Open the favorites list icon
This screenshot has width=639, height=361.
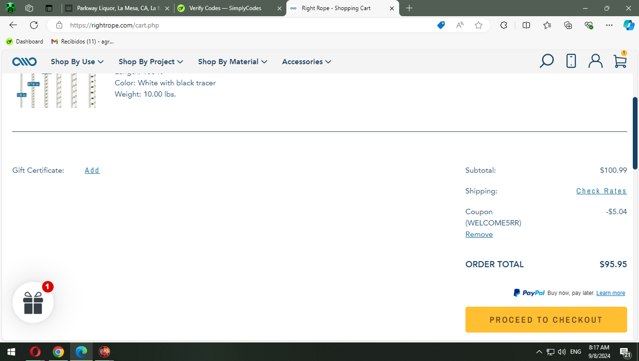(547, 25)
